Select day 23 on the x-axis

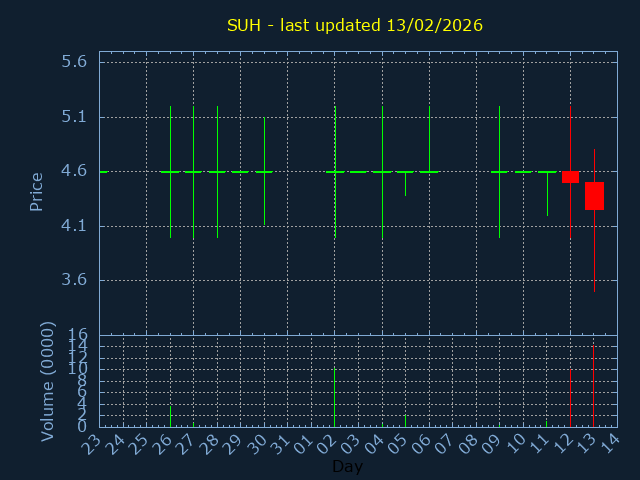click(x=93, y=444)
